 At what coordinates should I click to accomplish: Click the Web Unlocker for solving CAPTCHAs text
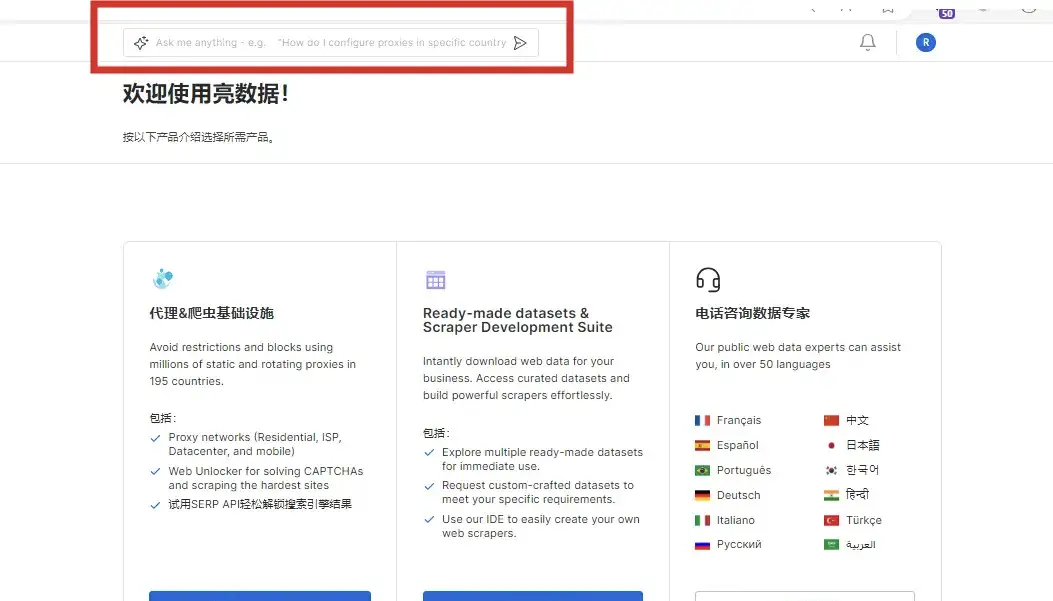[x=266, y=478]
